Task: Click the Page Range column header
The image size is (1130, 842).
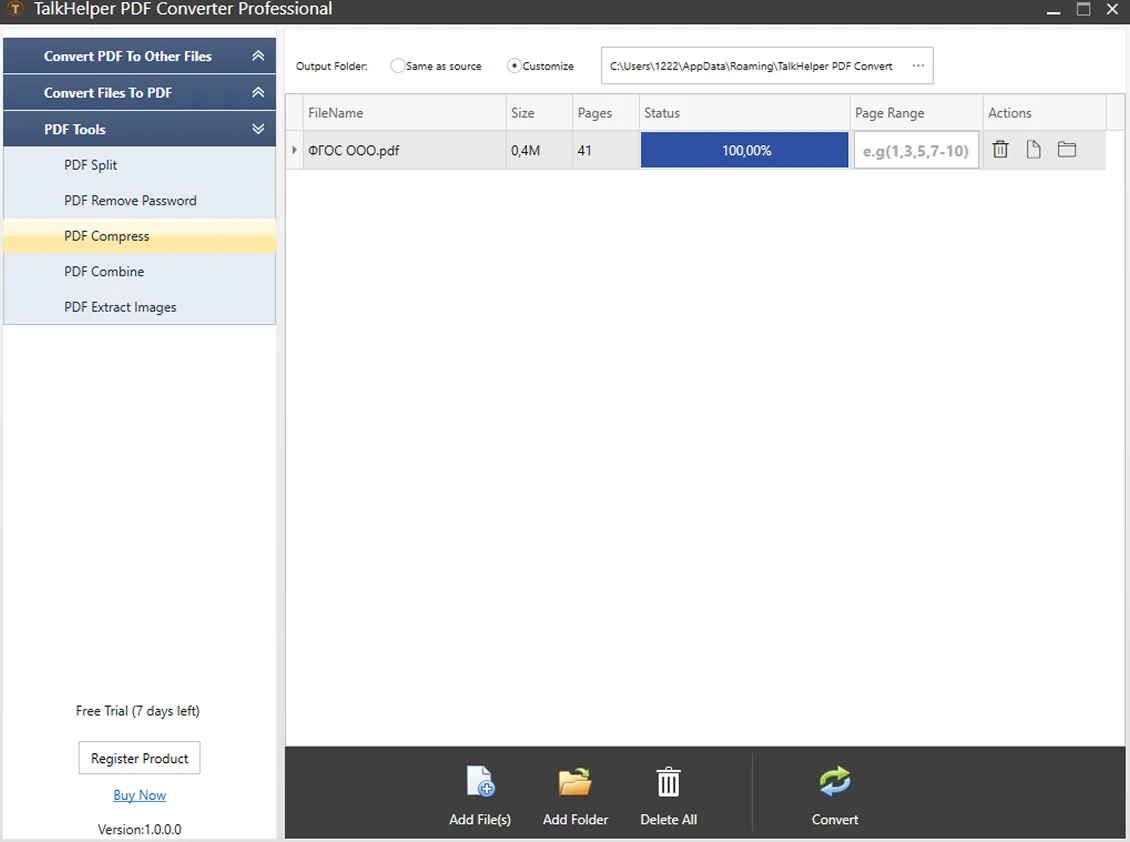Action: point(916,113)
